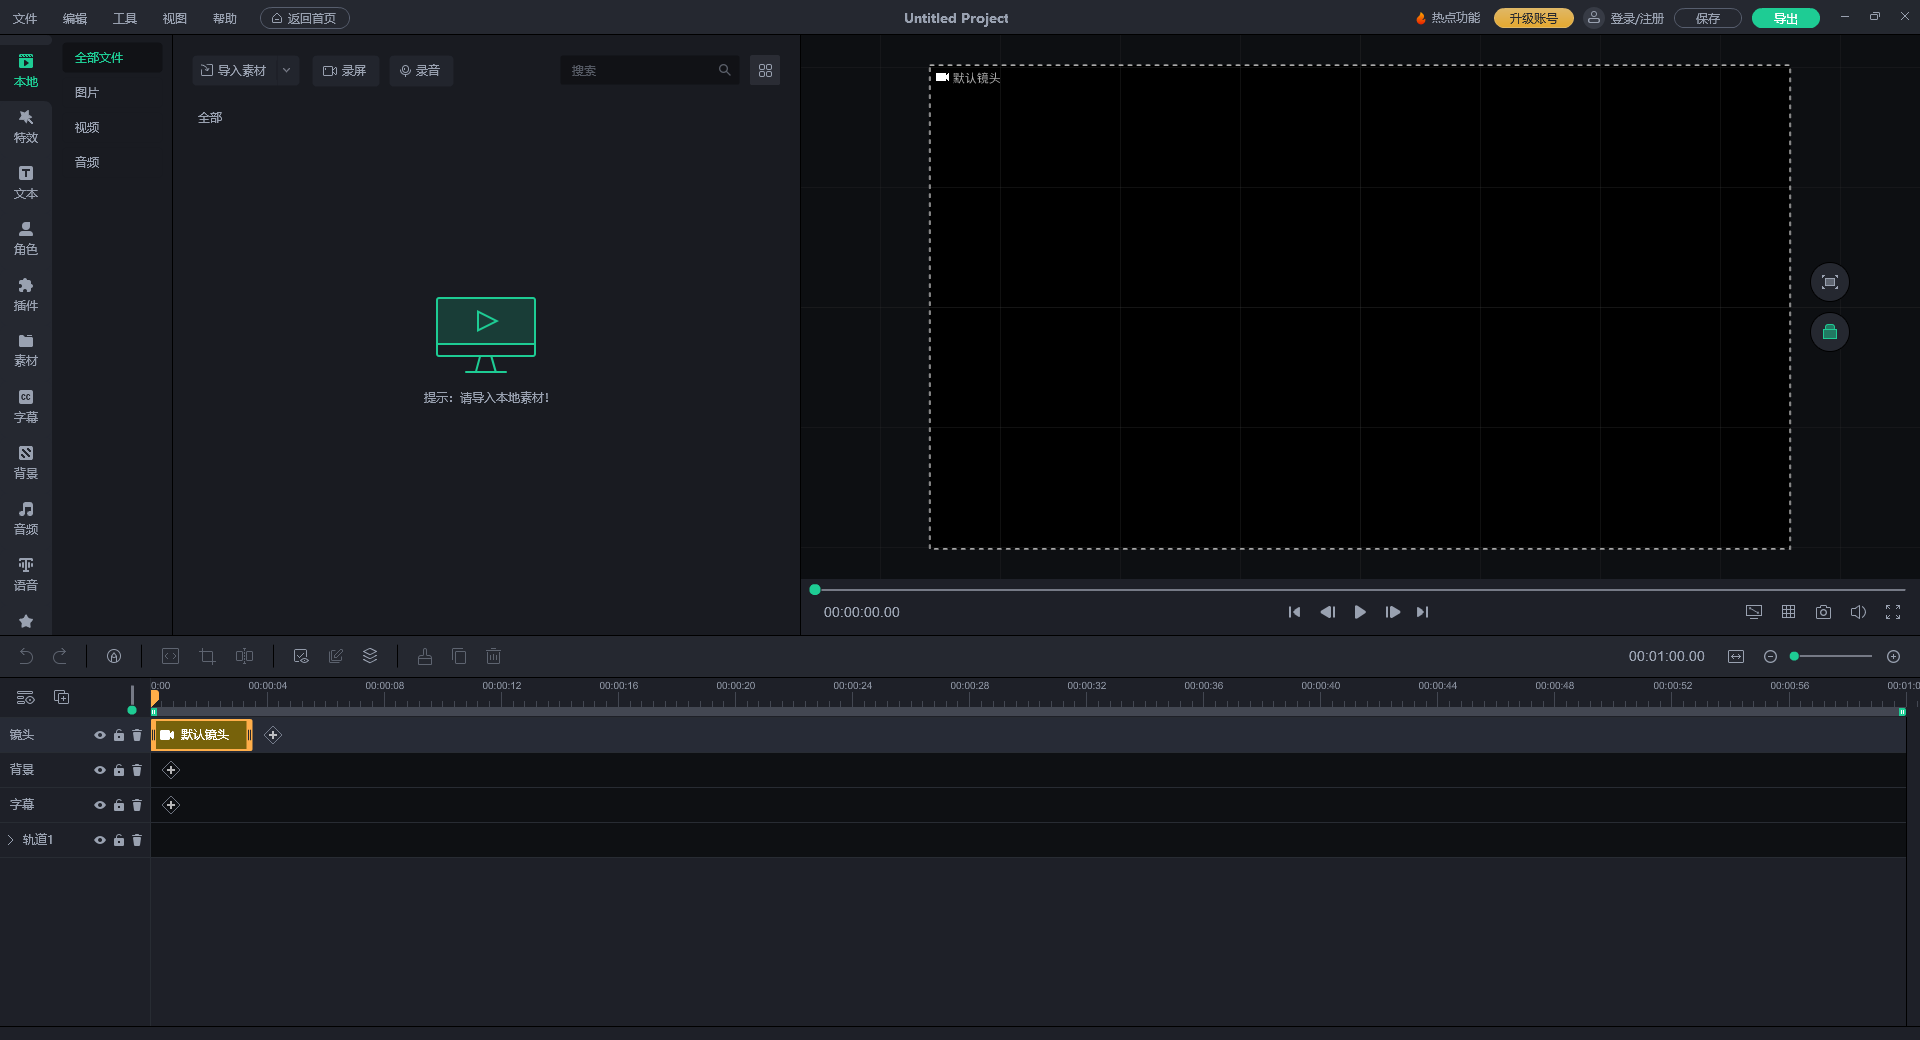The image size is (1920, 1040).
Task: Switch media list to grid view
Action: (x=765, y=70)
